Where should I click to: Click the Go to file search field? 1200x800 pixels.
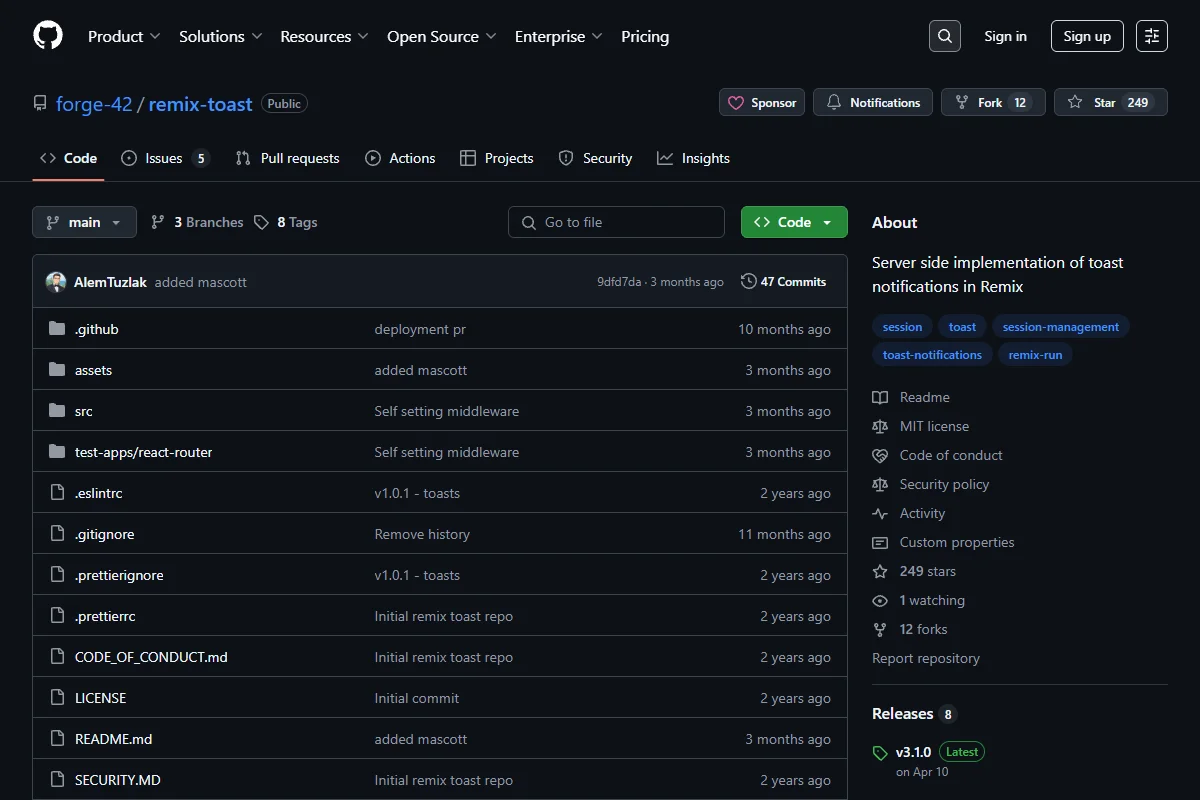[x=616, y=222]
